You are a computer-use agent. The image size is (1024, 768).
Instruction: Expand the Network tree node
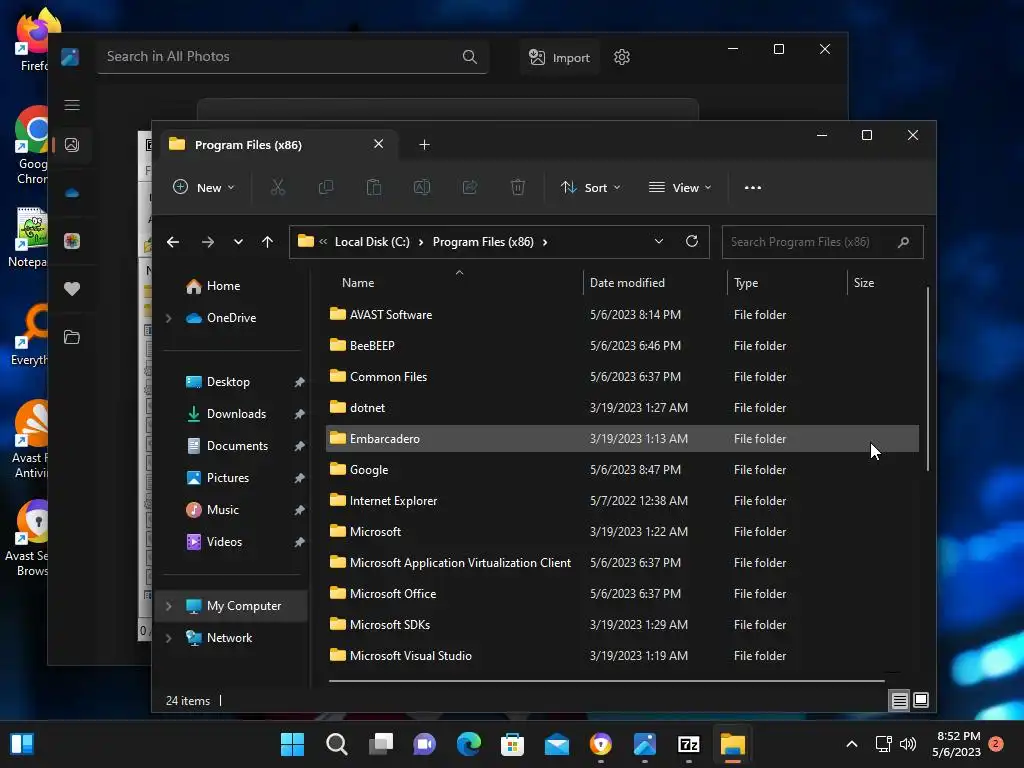[x=169, y=638]
